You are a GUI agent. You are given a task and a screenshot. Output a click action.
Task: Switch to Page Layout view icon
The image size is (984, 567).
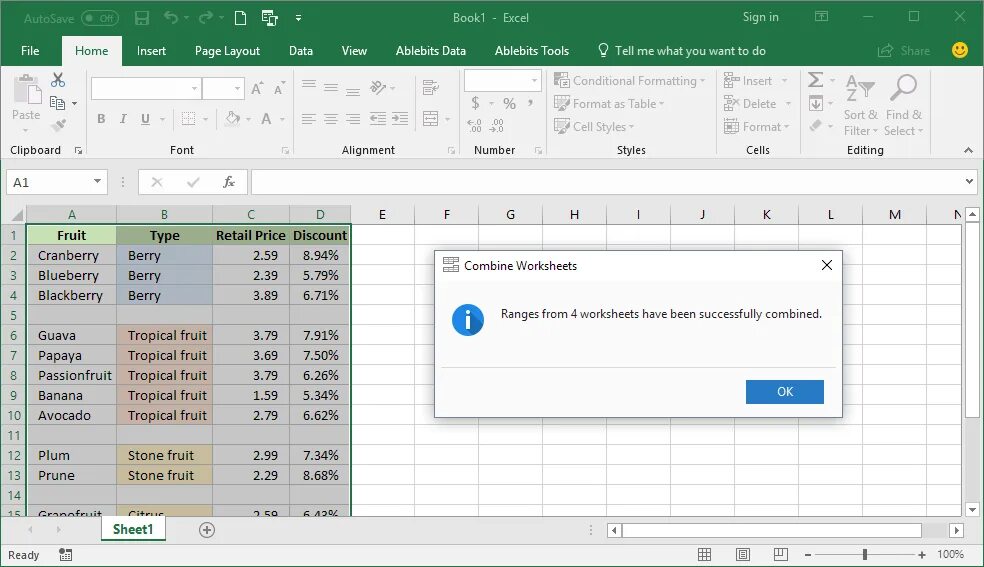pyautogui.click(x=743, y=554)
